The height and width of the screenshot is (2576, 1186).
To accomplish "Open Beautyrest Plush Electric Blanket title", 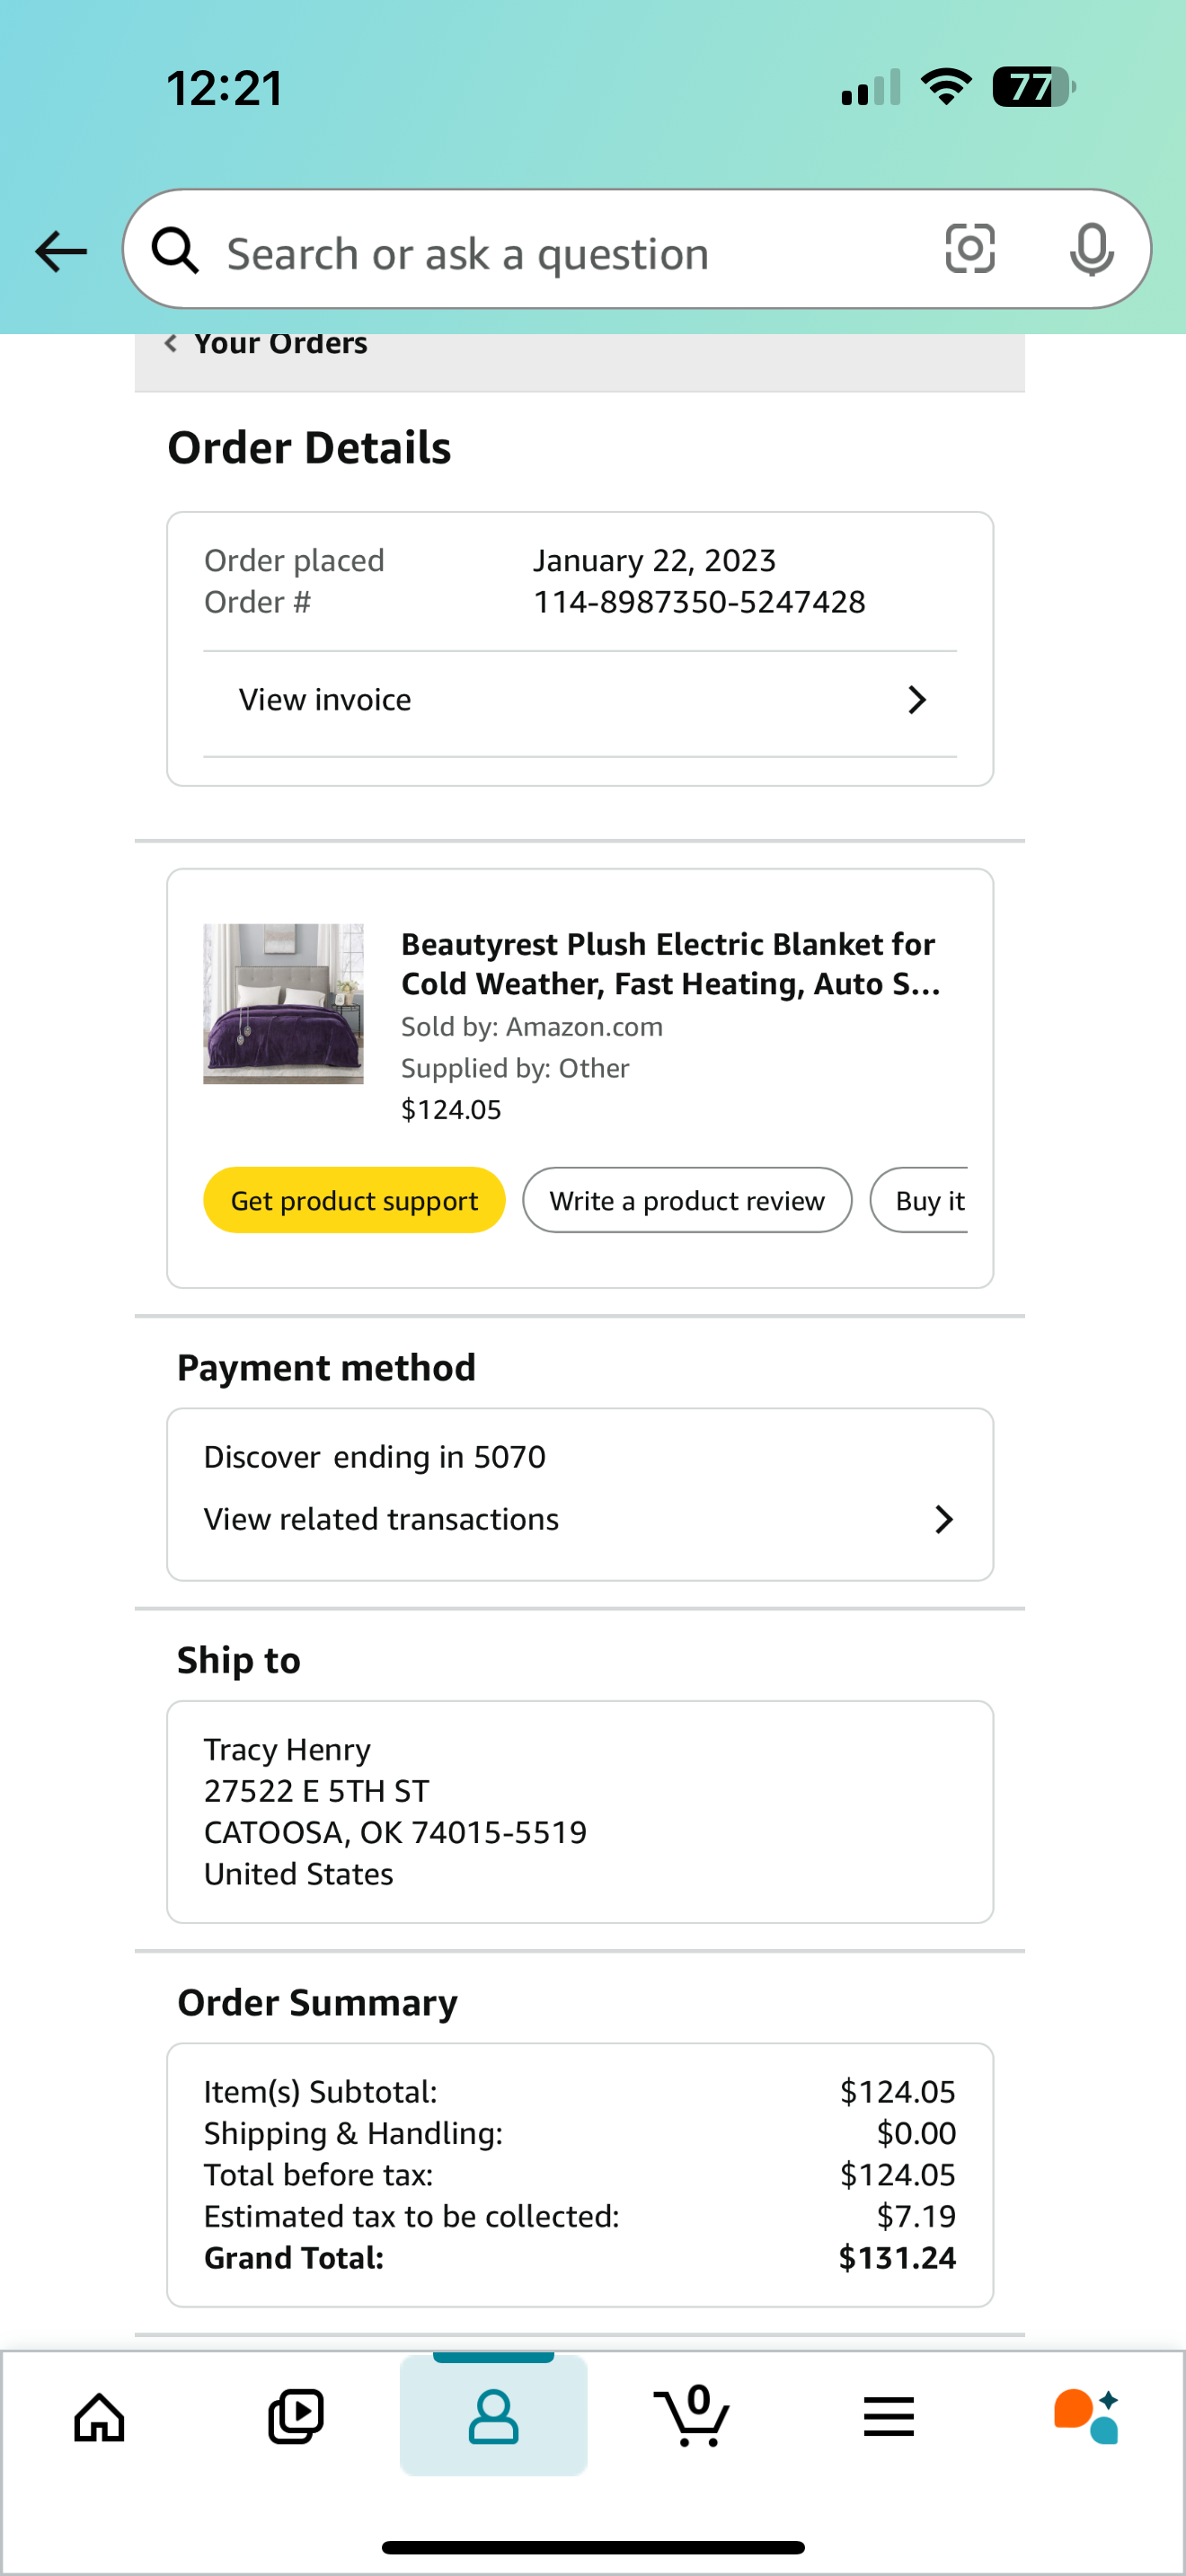I will (670, 964).
